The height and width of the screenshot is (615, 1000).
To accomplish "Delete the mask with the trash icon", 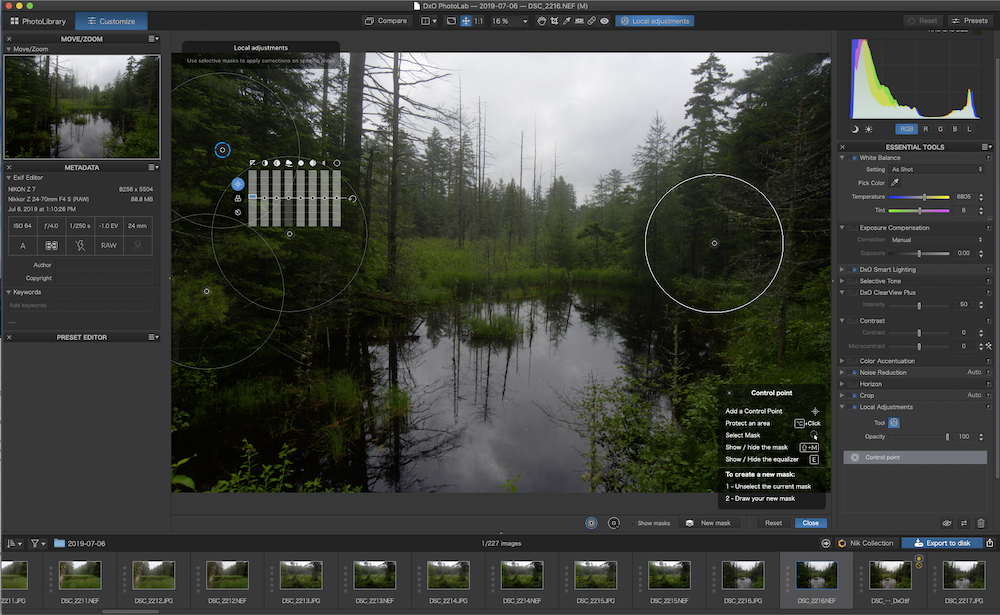I will tap(981, 523).
